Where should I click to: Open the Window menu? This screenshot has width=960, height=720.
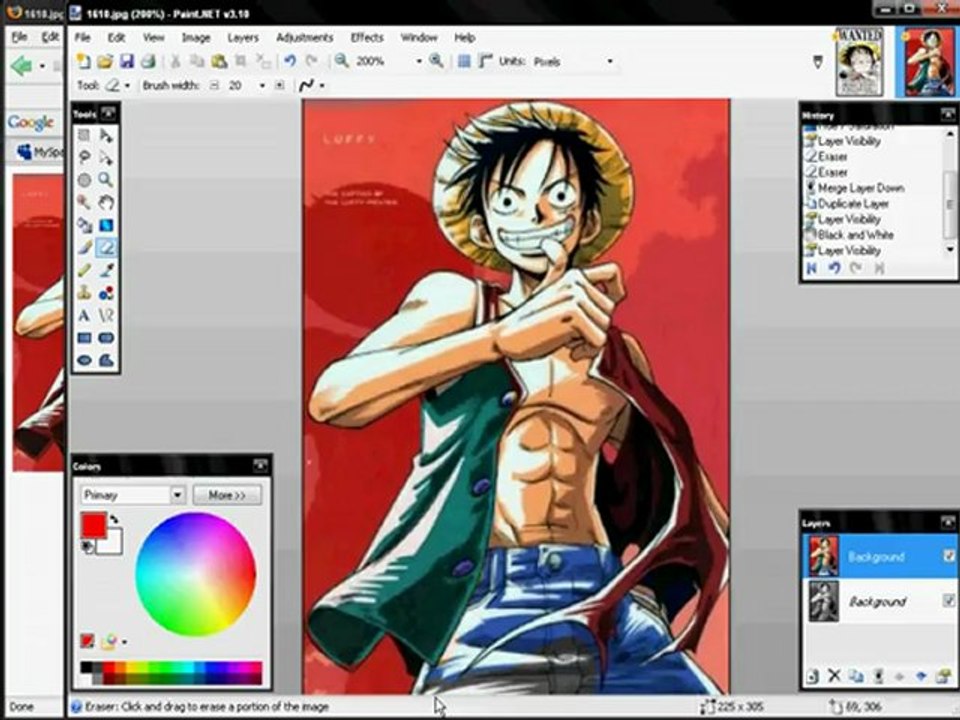(x=419, y=37)
